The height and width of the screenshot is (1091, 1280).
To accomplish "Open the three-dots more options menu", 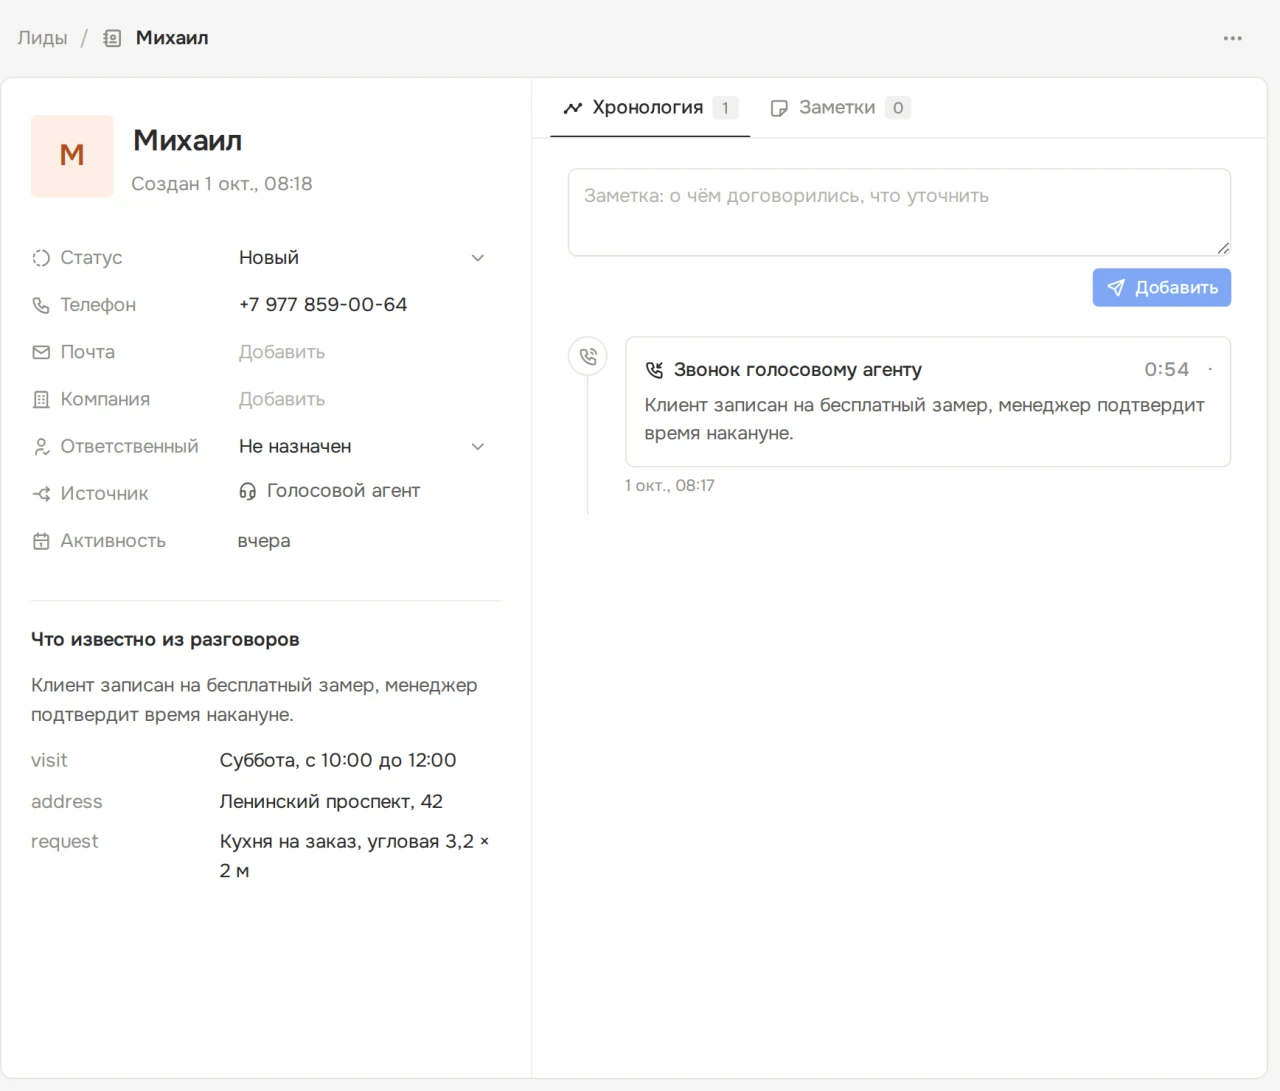I will point(1232,38).
